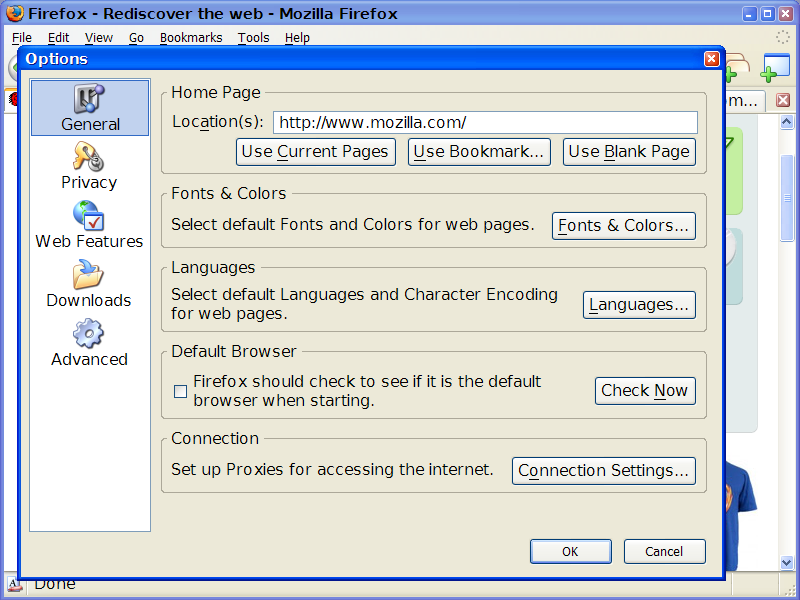Click Use Current Pages button

click(x=315, y=152)
